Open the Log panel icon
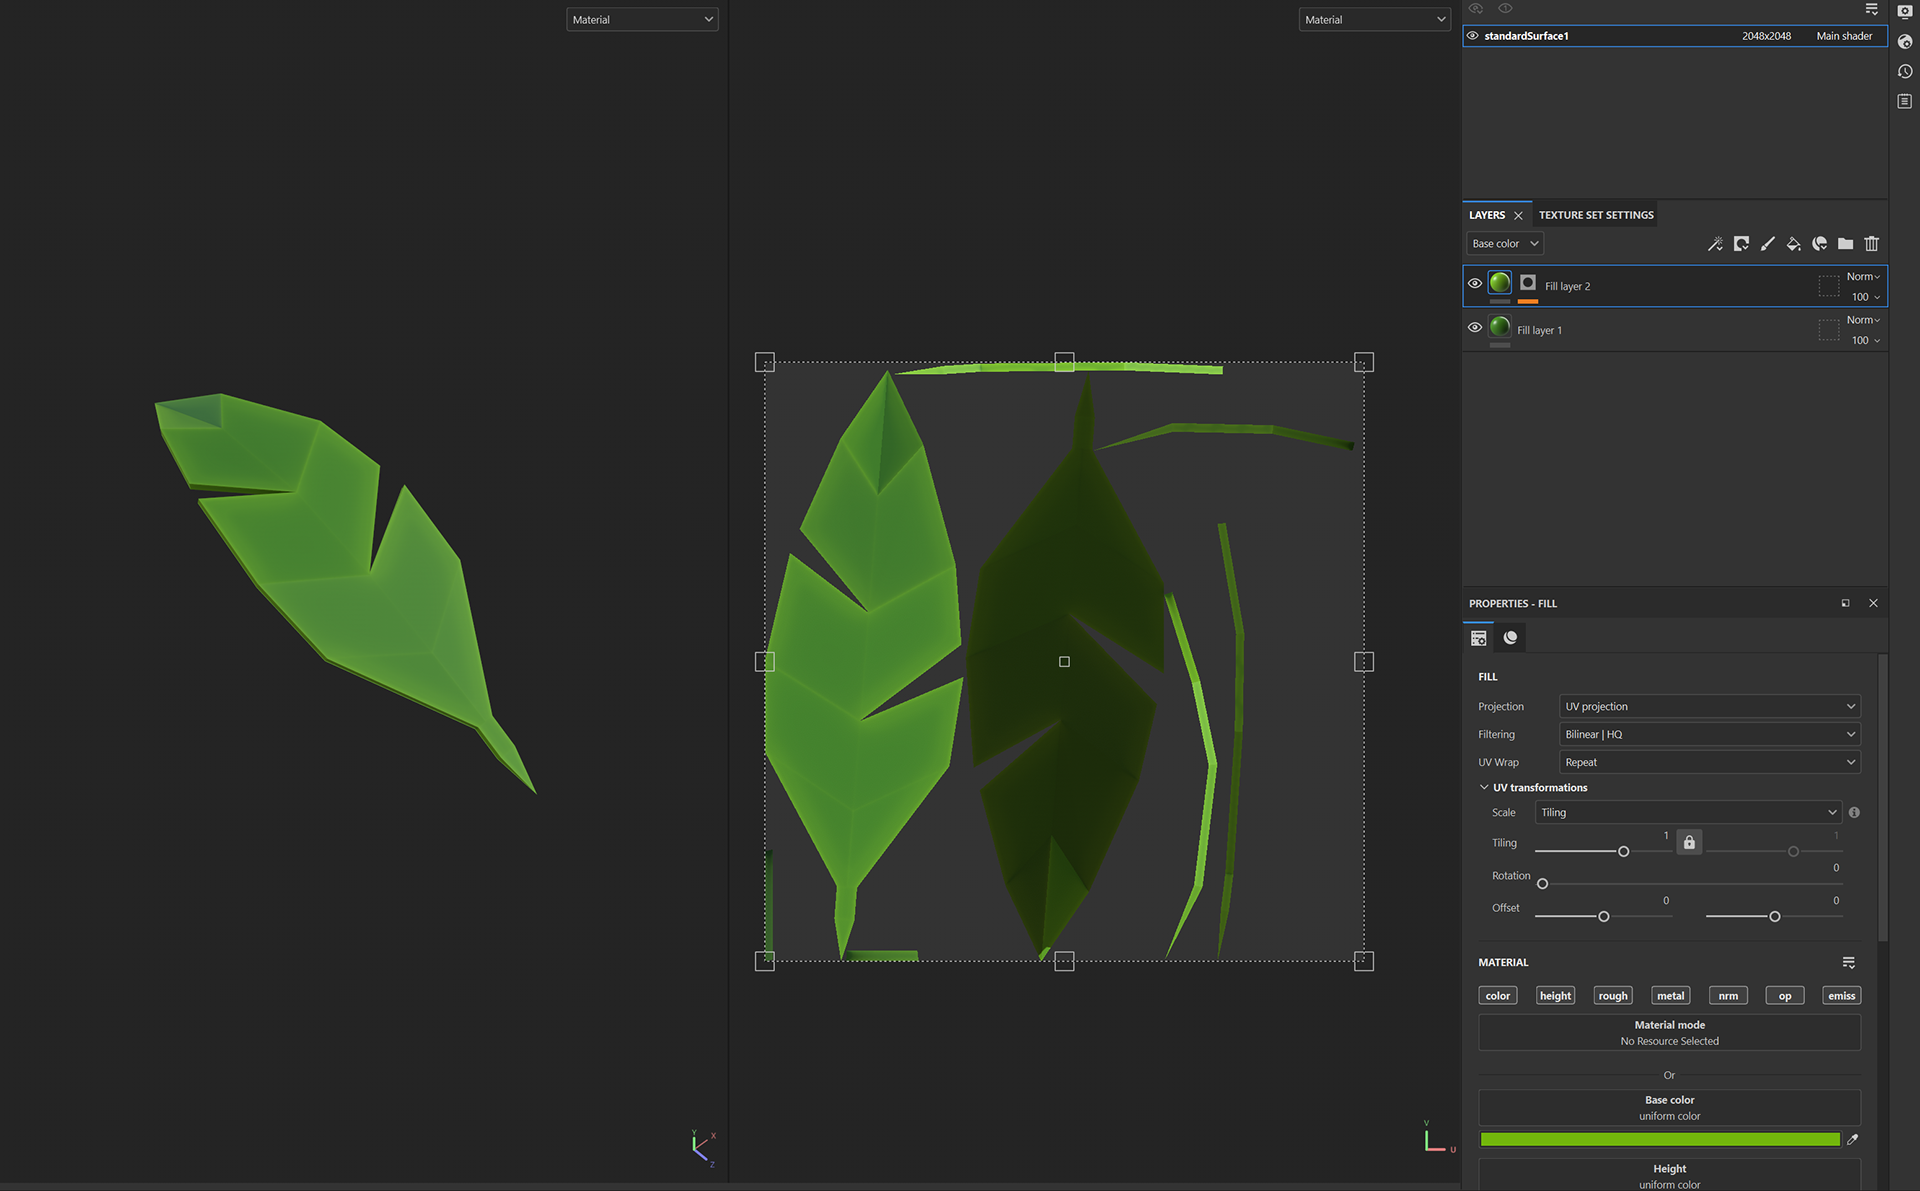This screenshot has width=1920, height=1191. click(x=1905, y=102)
